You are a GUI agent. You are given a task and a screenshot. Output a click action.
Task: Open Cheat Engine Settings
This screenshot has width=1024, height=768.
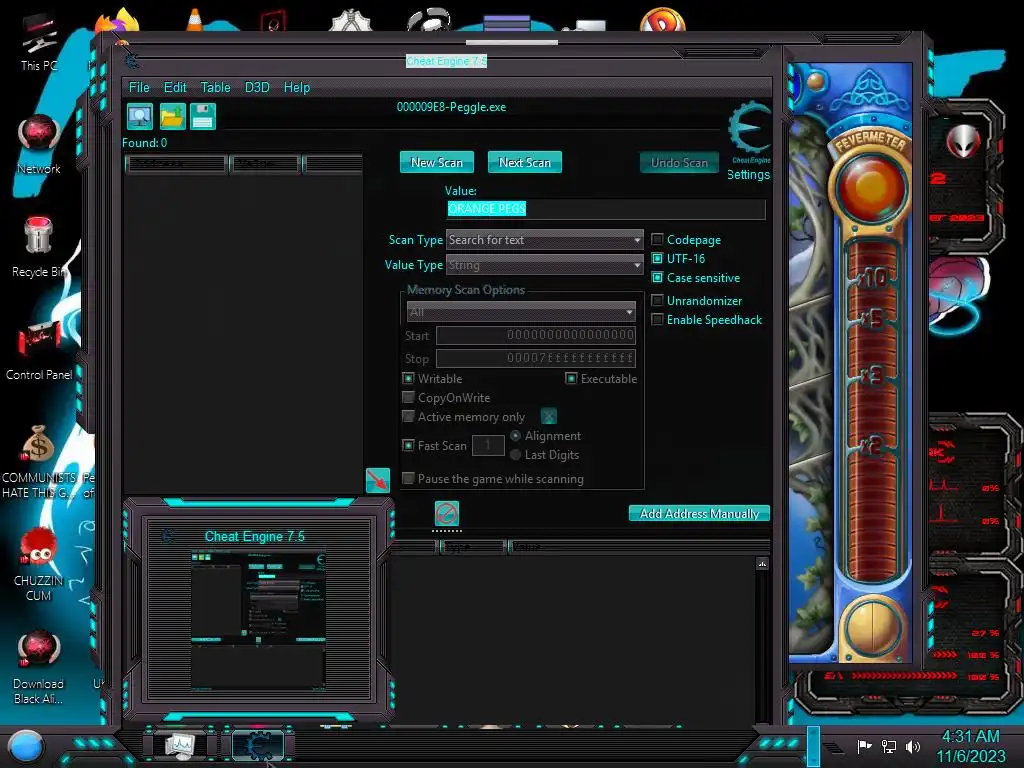(748, 174)
